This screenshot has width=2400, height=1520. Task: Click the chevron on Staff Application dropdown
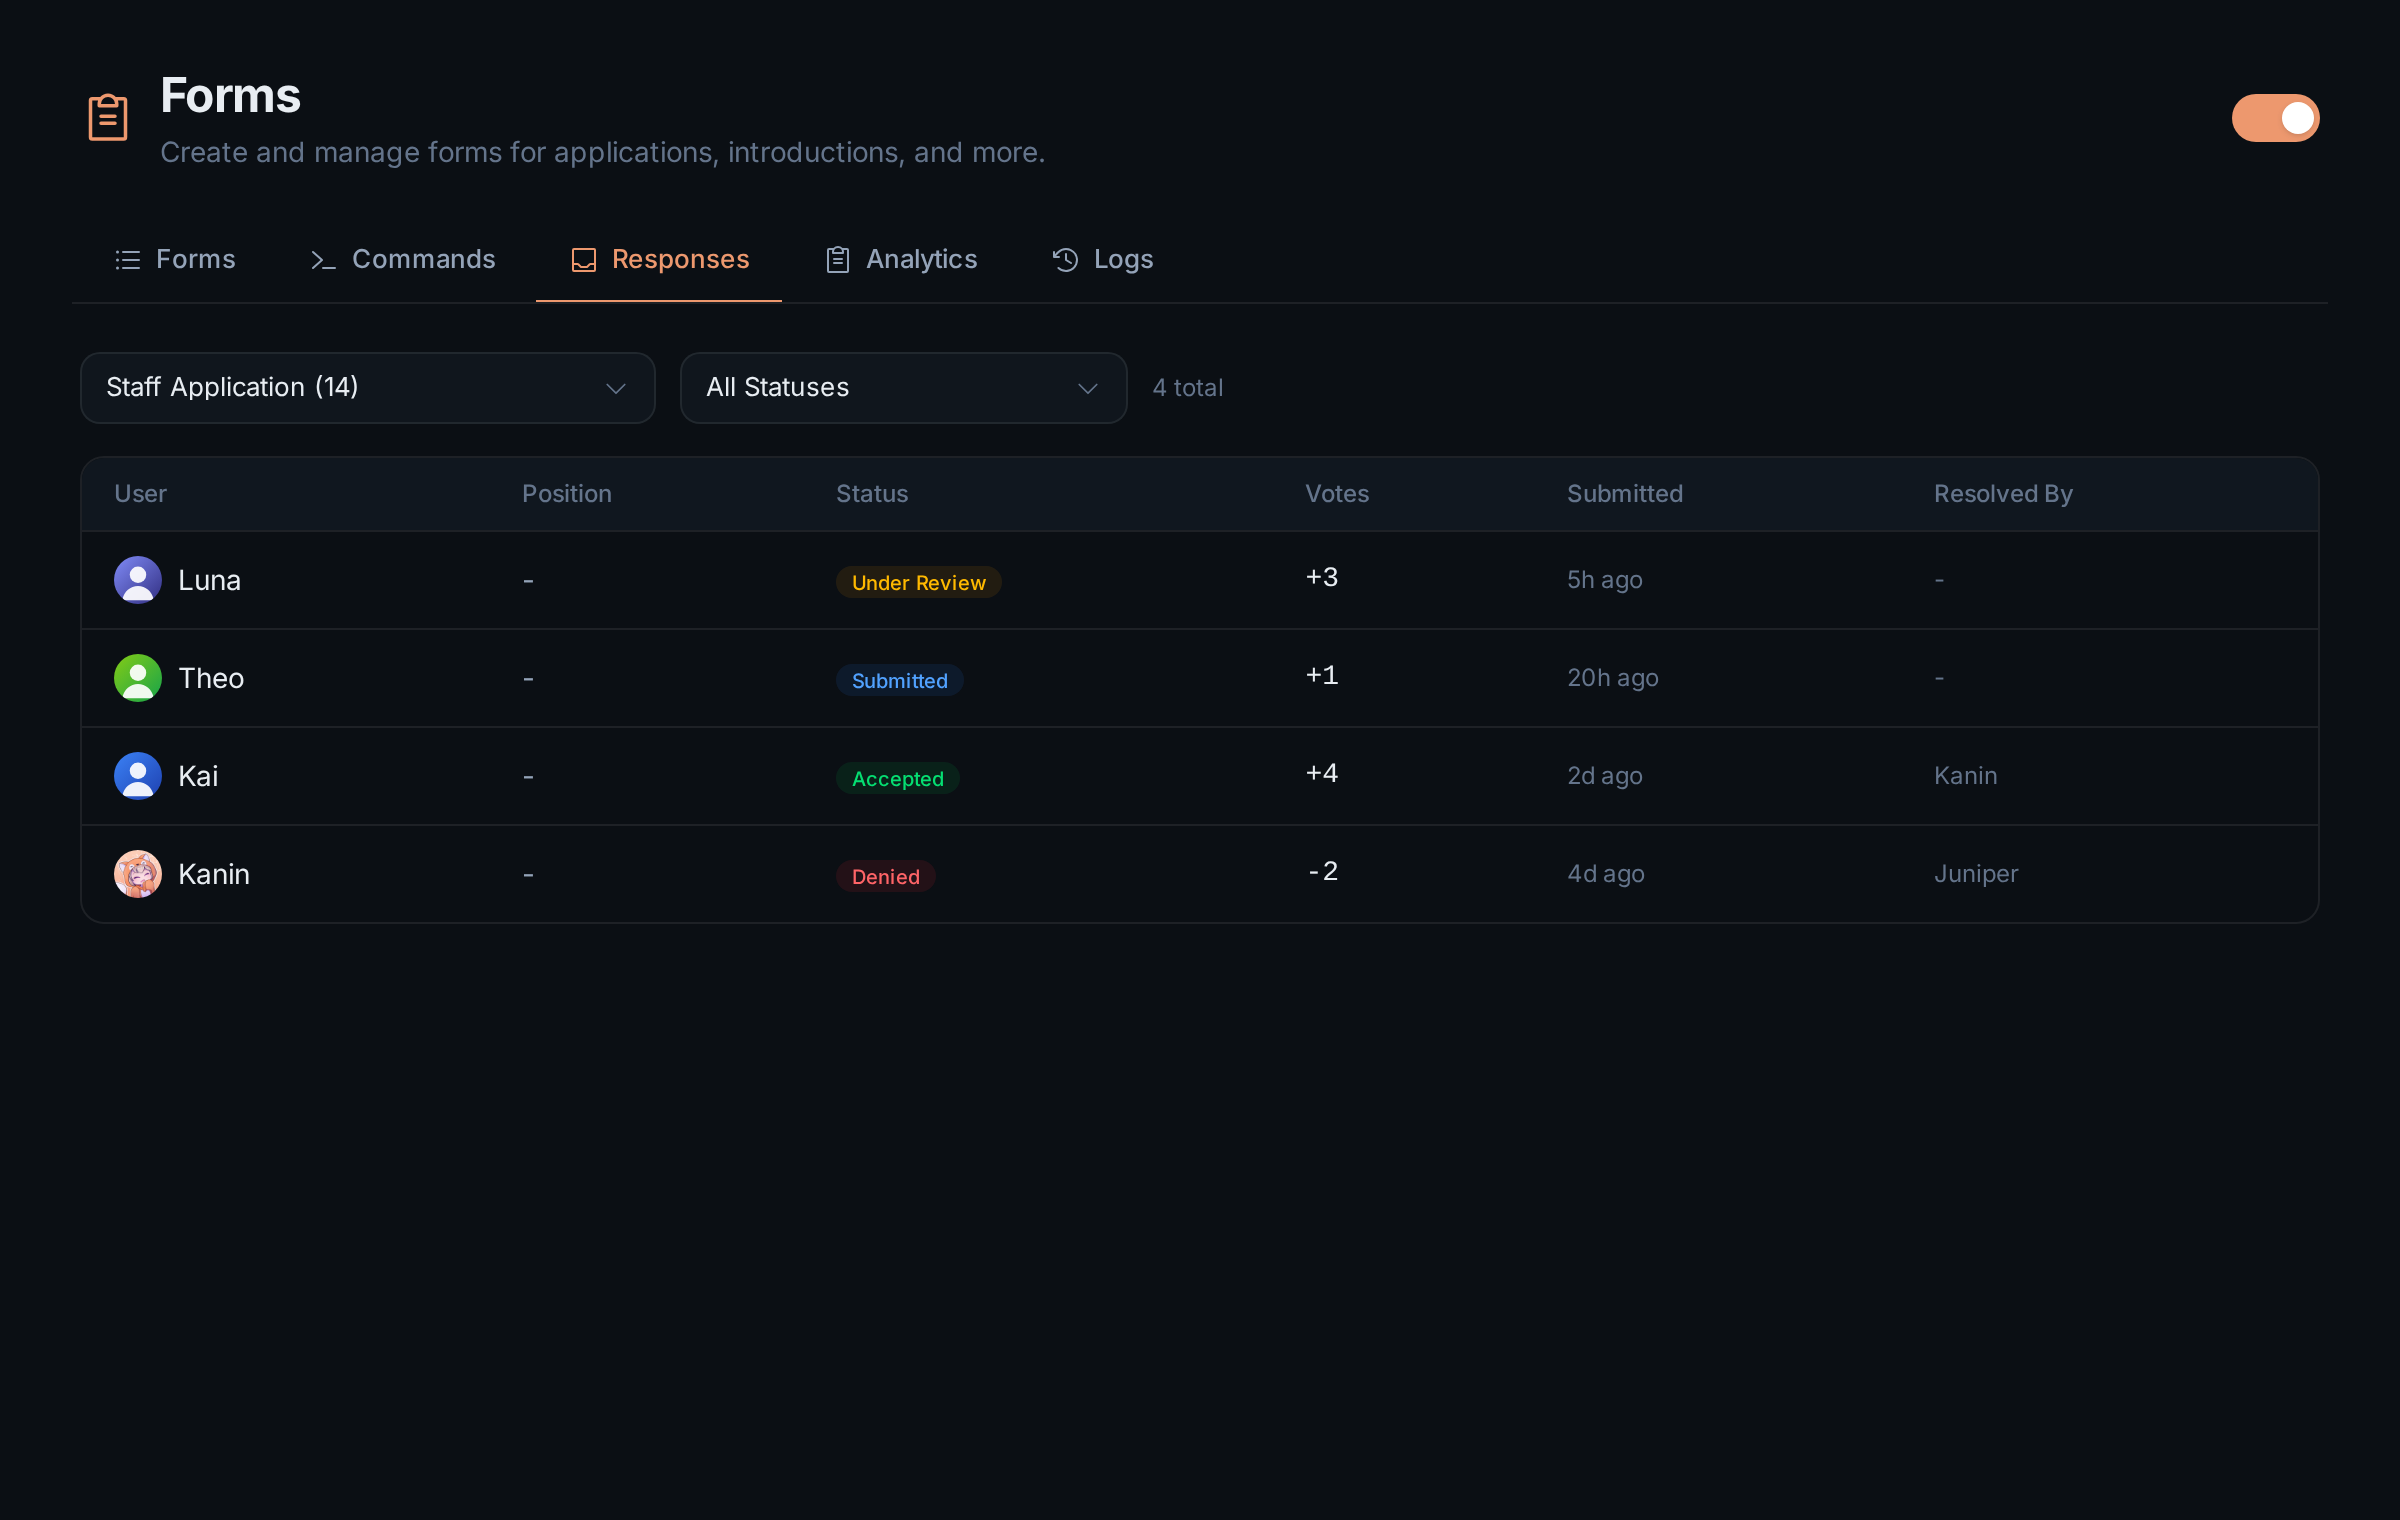pos(616,388)
